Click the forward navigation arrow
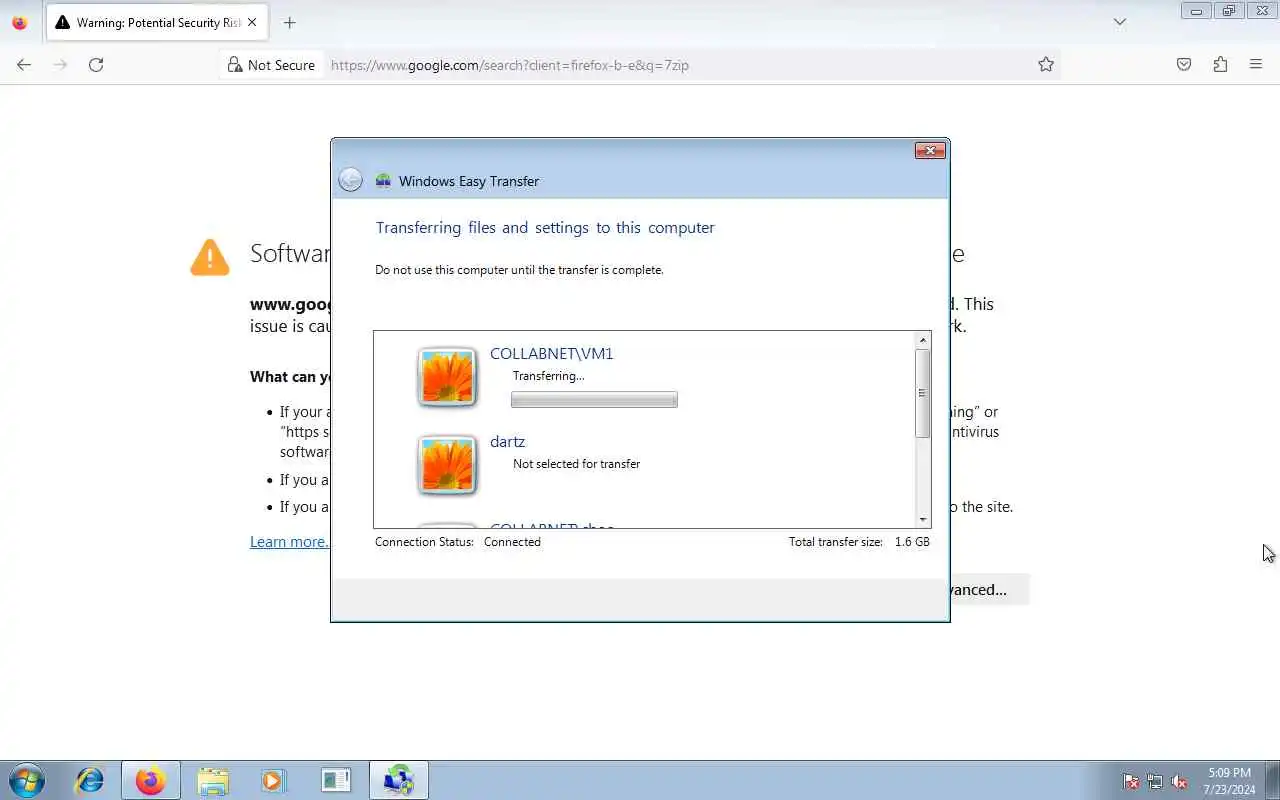 pos(60,65)
